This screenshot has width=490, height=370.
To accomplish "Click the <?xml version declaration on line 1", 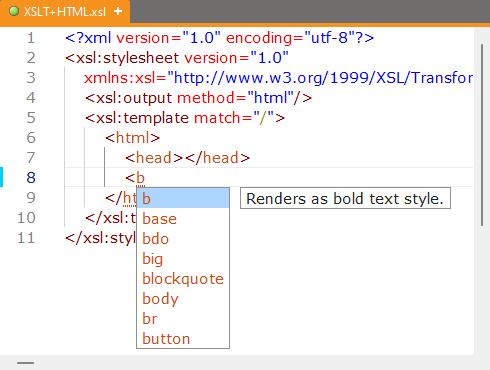I will click(x=220, y=38).
